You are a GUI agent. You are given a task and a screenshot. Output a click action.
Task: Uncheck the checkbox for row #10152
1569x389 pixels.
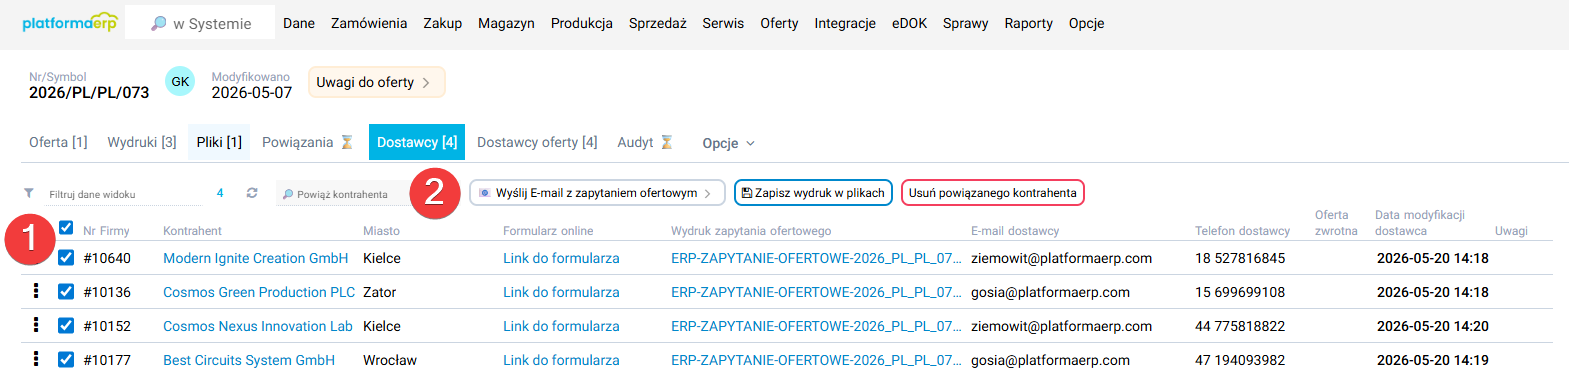66,326
